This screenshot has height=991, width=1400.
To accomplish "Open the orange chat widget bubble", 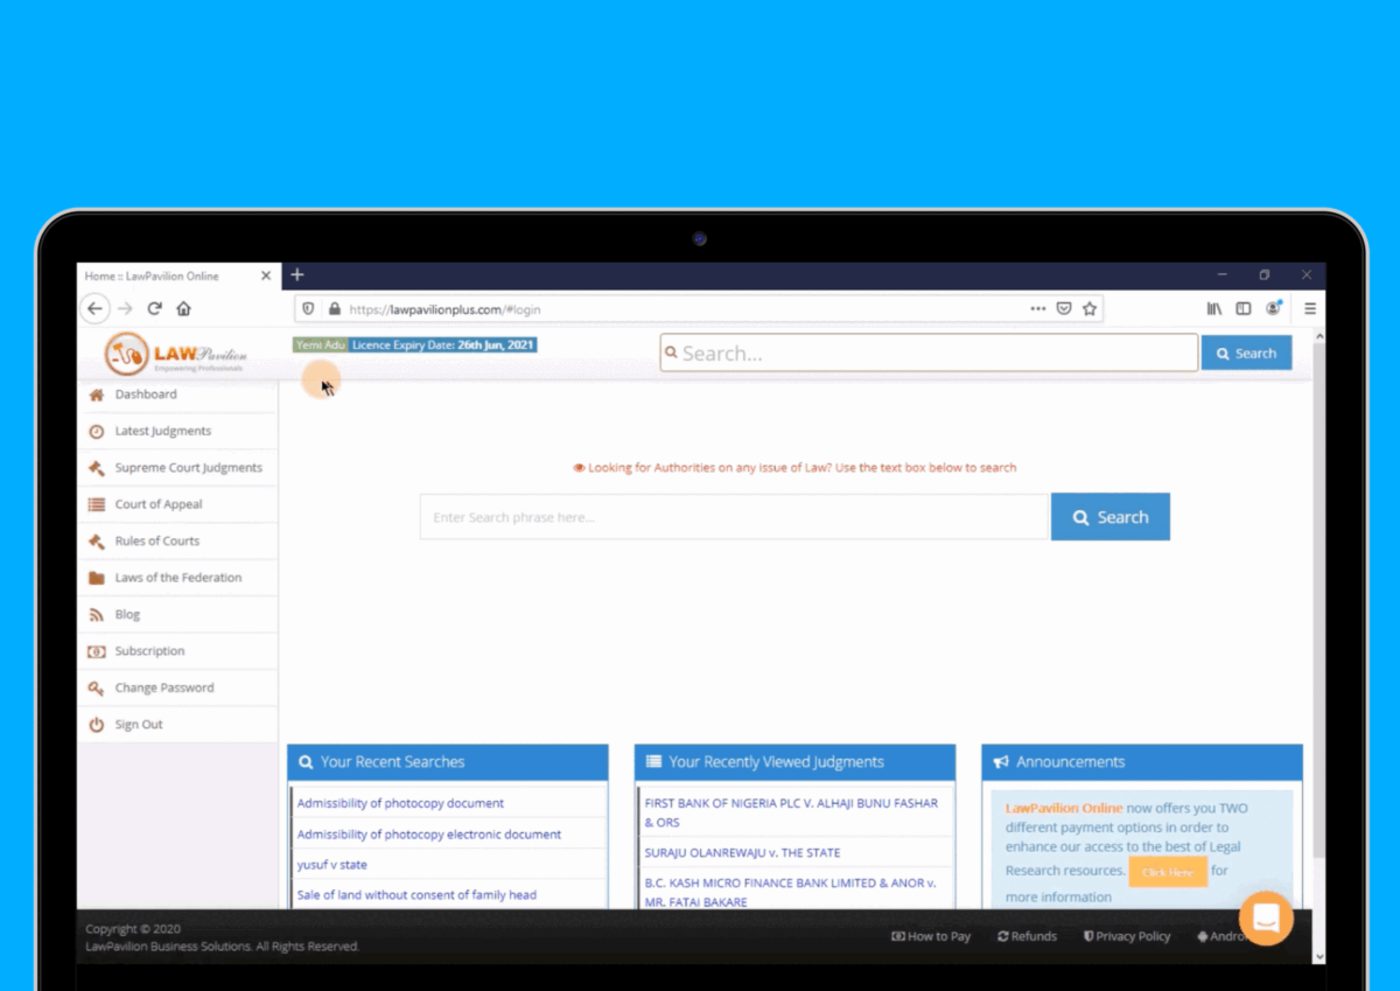I will tap(1266, 917).
